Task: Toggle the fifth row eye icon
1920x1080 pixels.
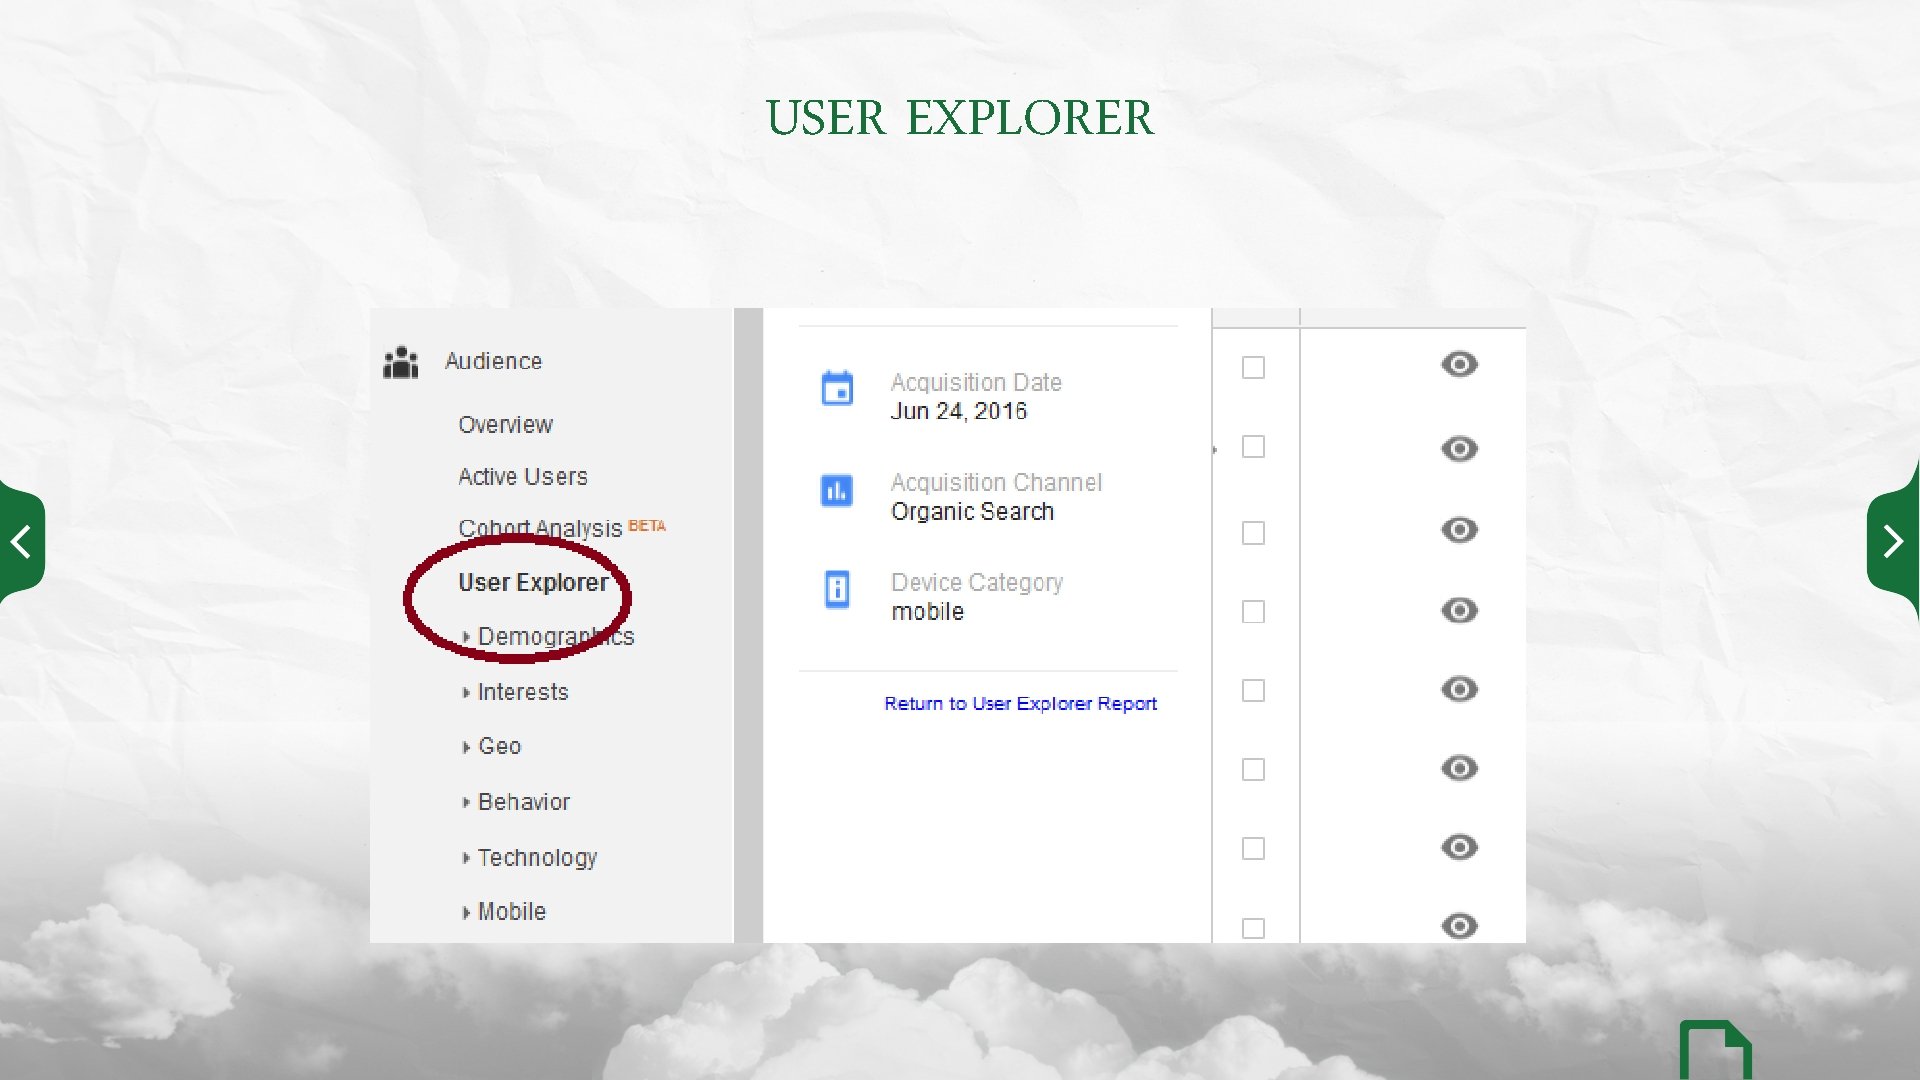Action: [x=1460, y=689]
